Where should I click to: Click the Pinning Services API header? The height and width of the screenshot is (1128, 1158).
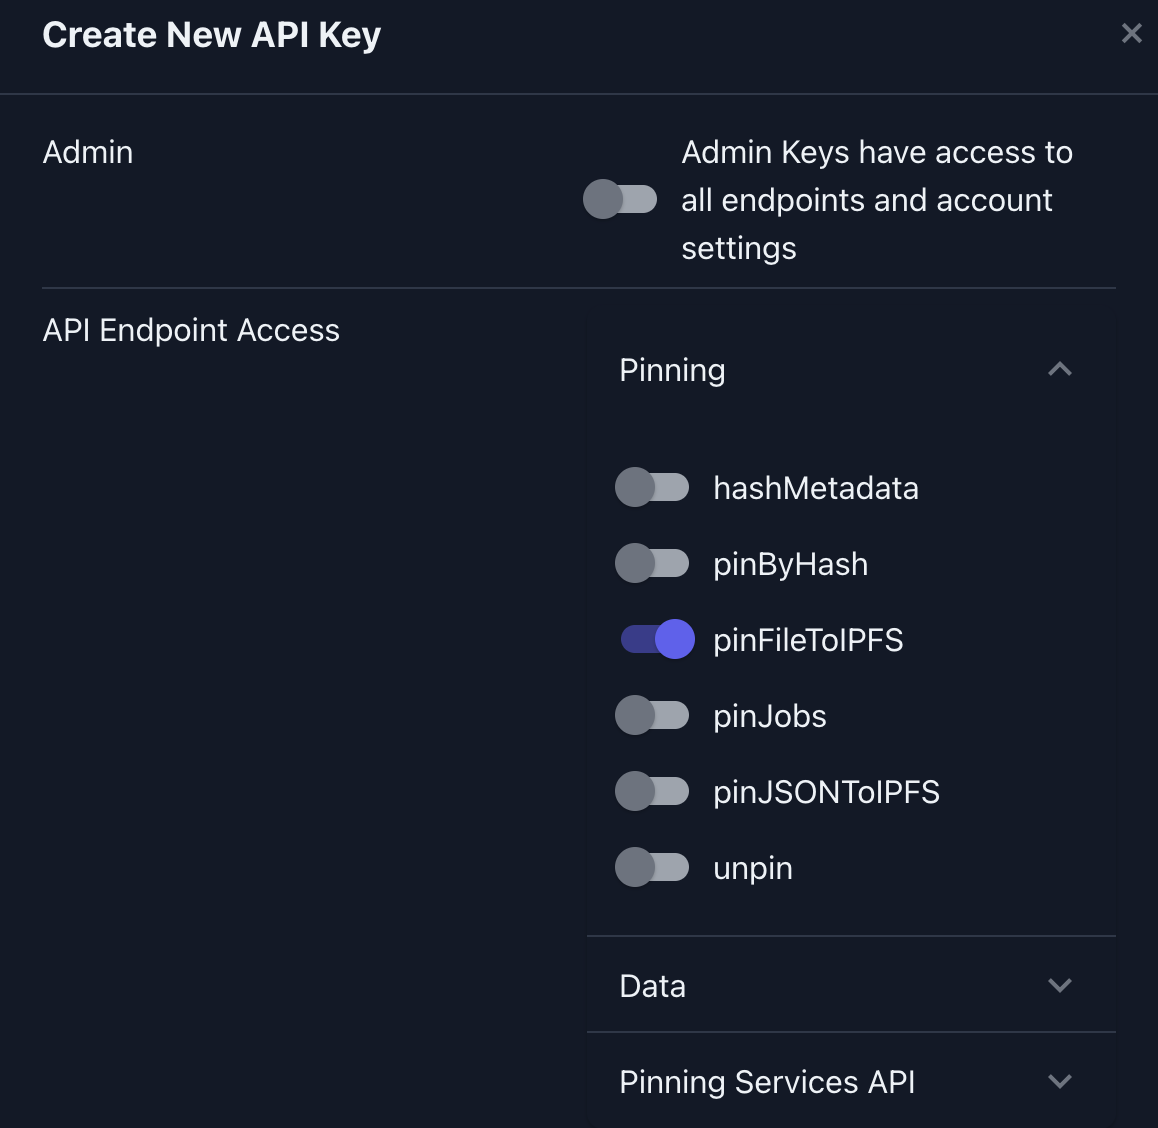tap(766, 1082)
